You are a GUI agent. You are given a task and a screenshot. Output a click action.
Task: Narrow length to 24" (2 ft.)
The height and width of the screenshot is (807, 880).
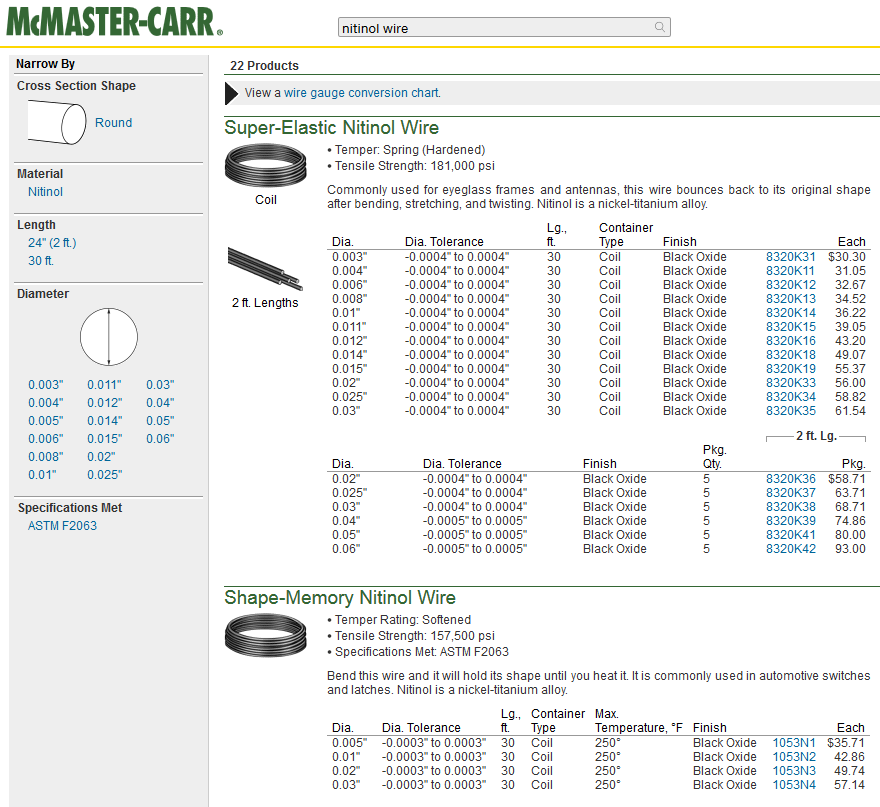click(x=52, y=243)
